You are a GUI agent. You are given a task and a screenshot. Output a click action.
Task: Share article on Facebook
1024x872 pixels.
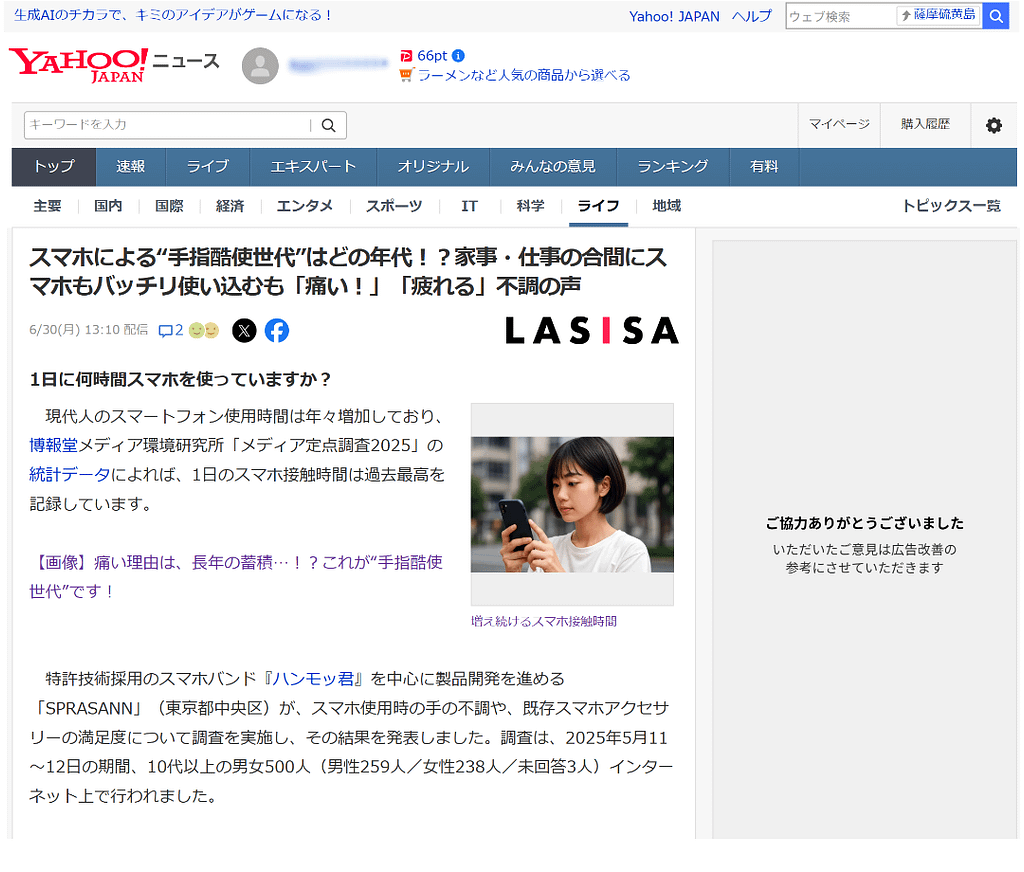pos(277,330)
